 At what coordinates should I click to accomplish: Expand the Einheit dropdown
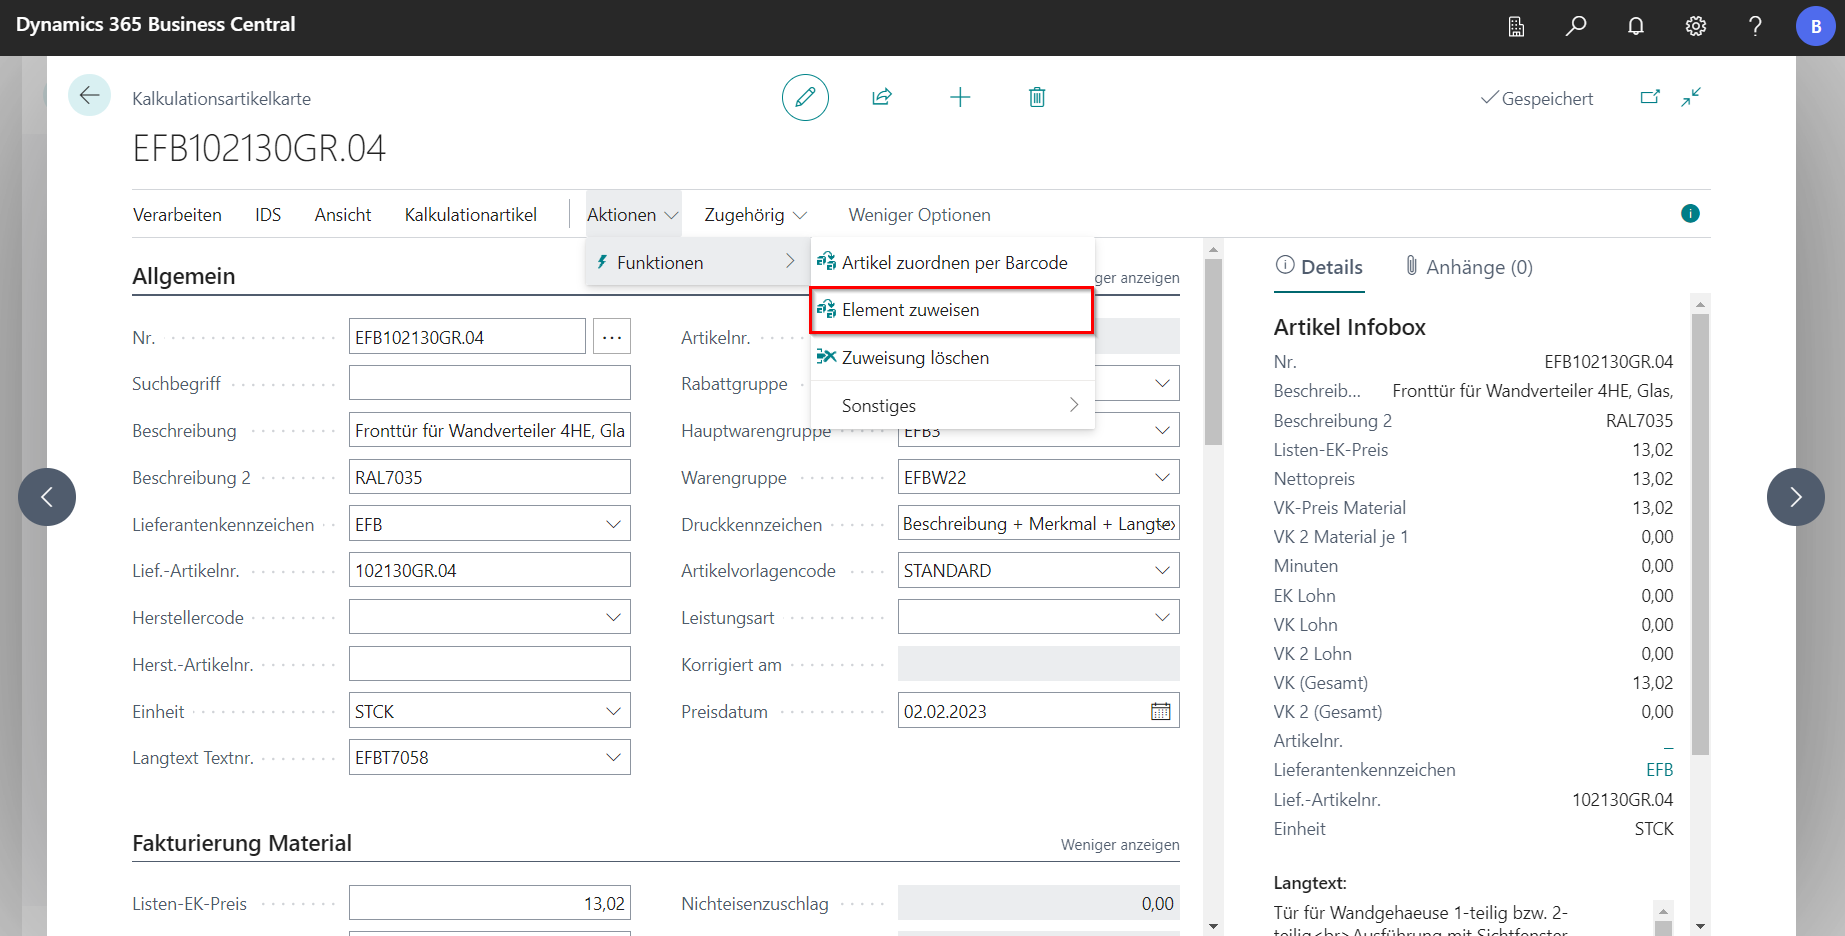[x=613, y=712]
